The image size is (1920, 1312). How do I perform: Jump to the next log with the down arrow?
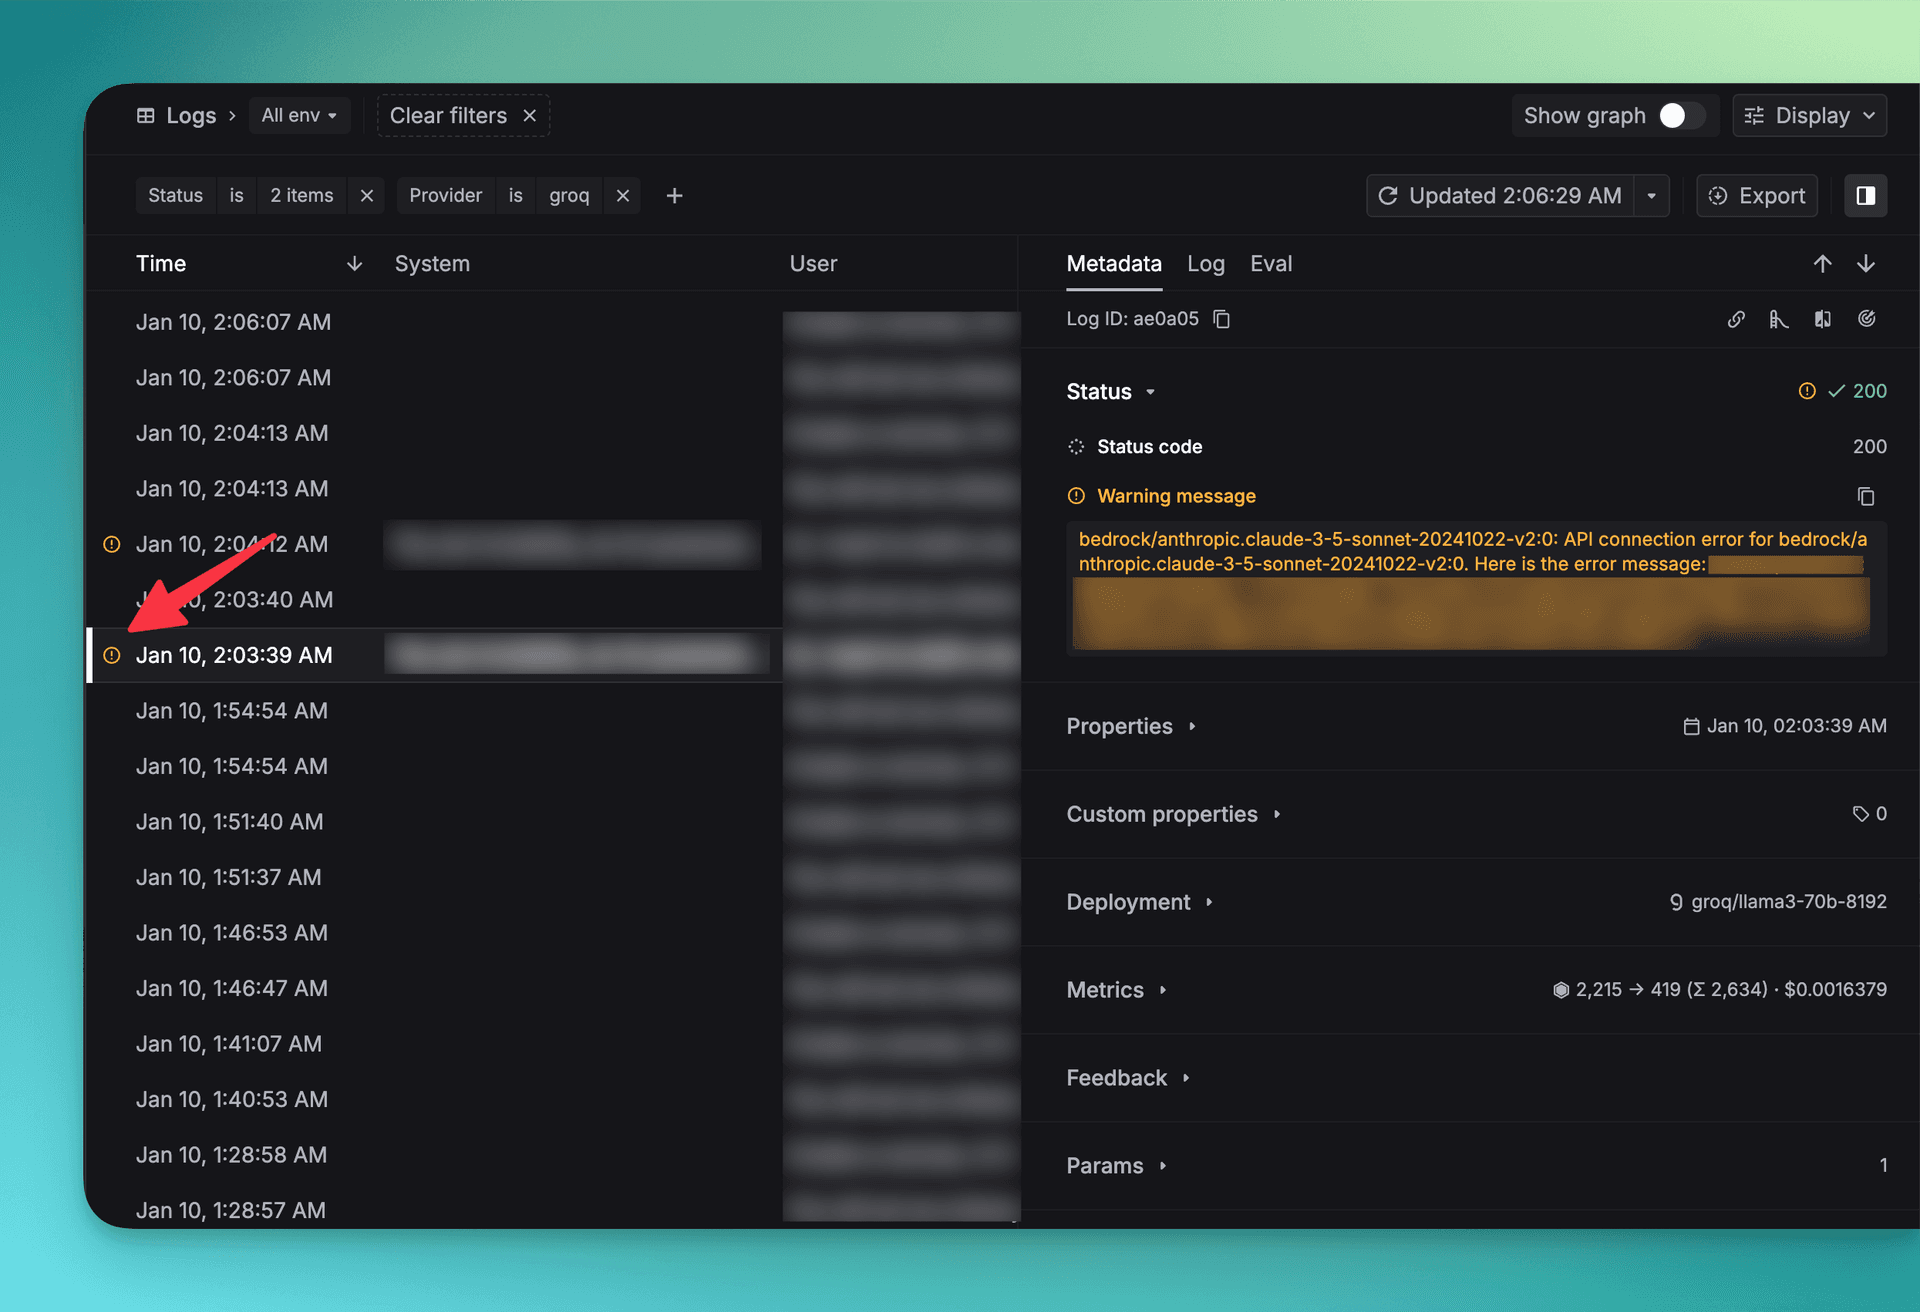pyautogui.click(x=1866, y=263)
